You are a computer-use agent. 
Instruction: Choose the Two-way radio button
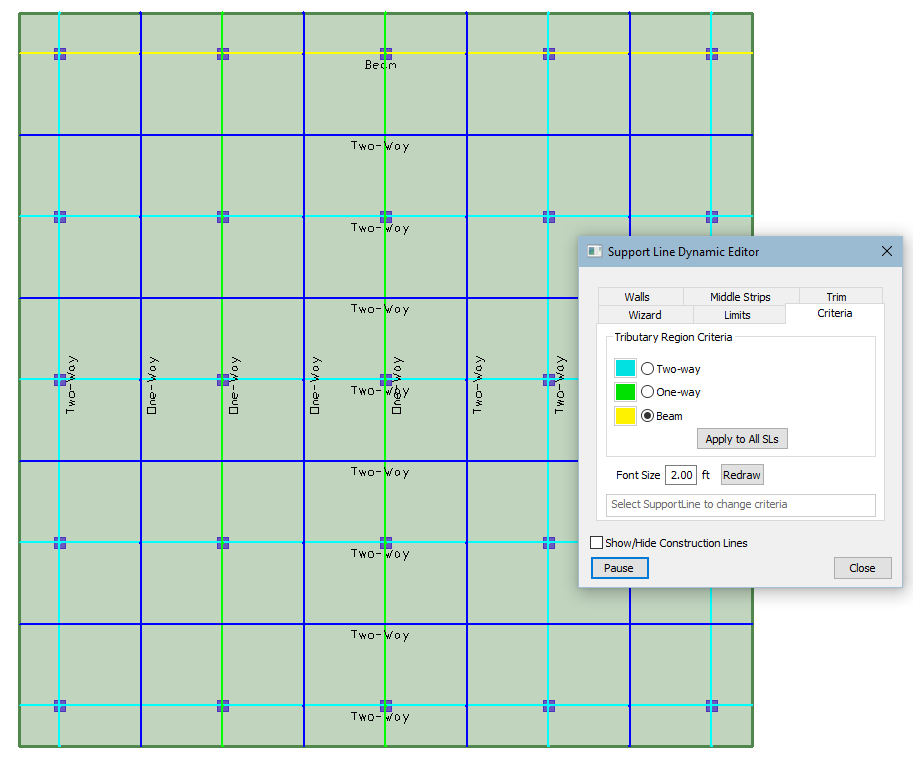coord(647,369)
